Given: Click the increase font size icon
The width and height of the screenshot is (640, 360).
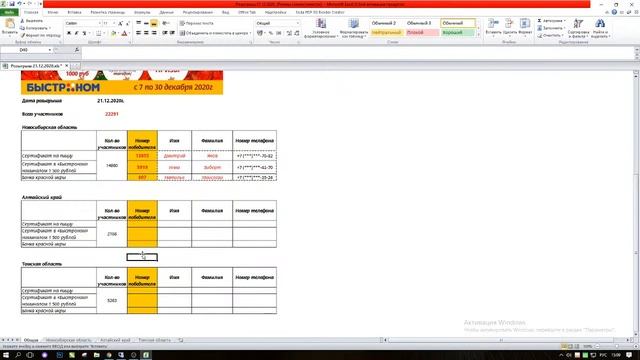Looking at the screenshot, I should 121,24.
